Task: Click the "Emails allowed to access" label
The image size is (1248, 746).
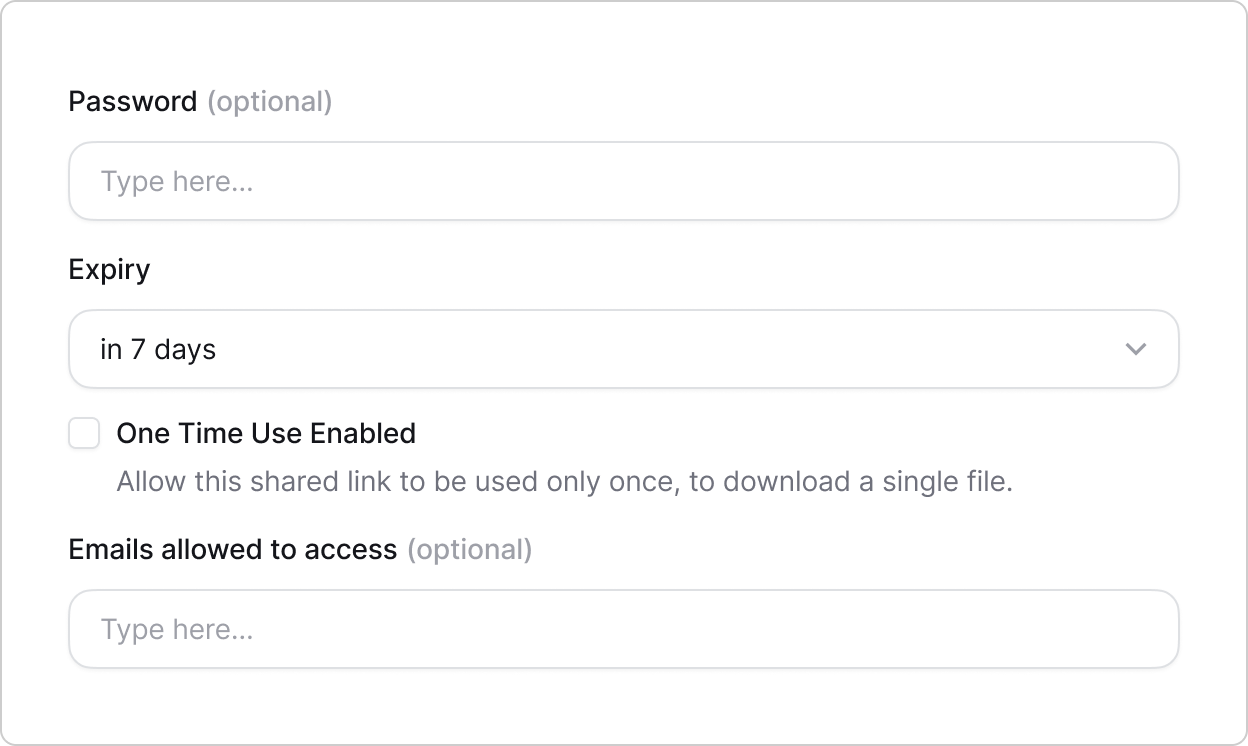Action: pos(233,549)
